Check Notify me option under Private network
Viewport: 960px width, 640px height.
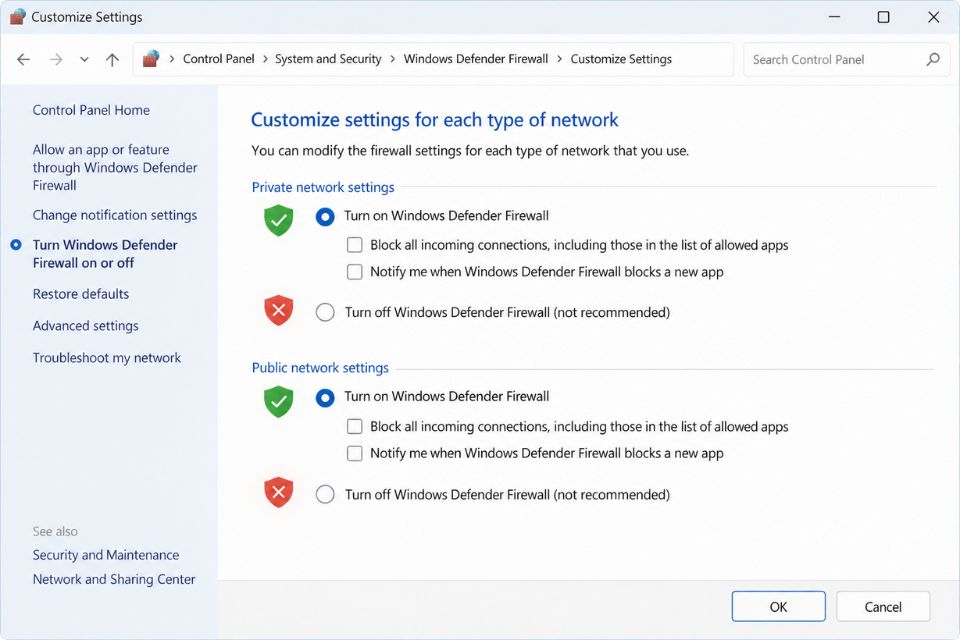tap(354, 272)
